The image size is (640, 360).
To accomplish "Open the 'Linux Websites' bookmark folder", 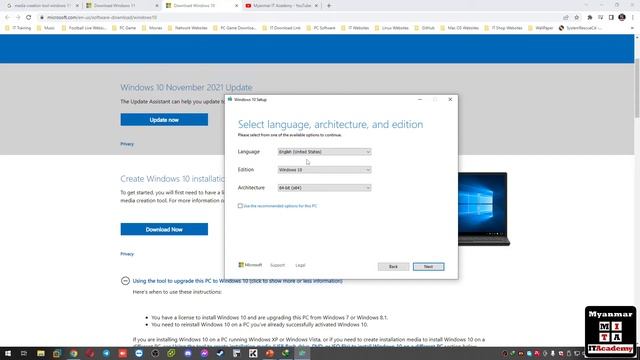I will [x=391, y=28].
